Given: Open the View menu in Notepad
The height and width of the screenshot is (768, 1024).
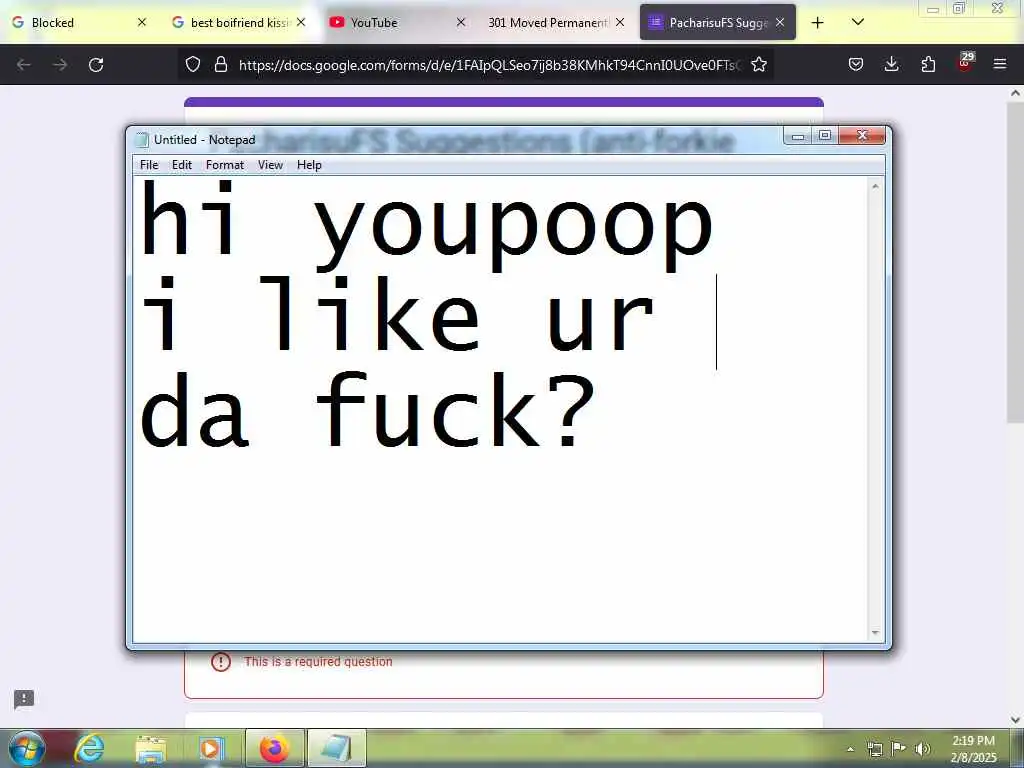Looking at the screenshot, I should point(270,165).
